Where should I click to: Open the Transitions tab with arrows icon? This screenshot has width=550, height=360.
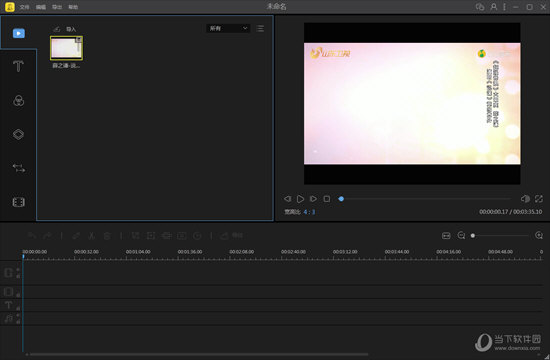click(x=19, y=168)
